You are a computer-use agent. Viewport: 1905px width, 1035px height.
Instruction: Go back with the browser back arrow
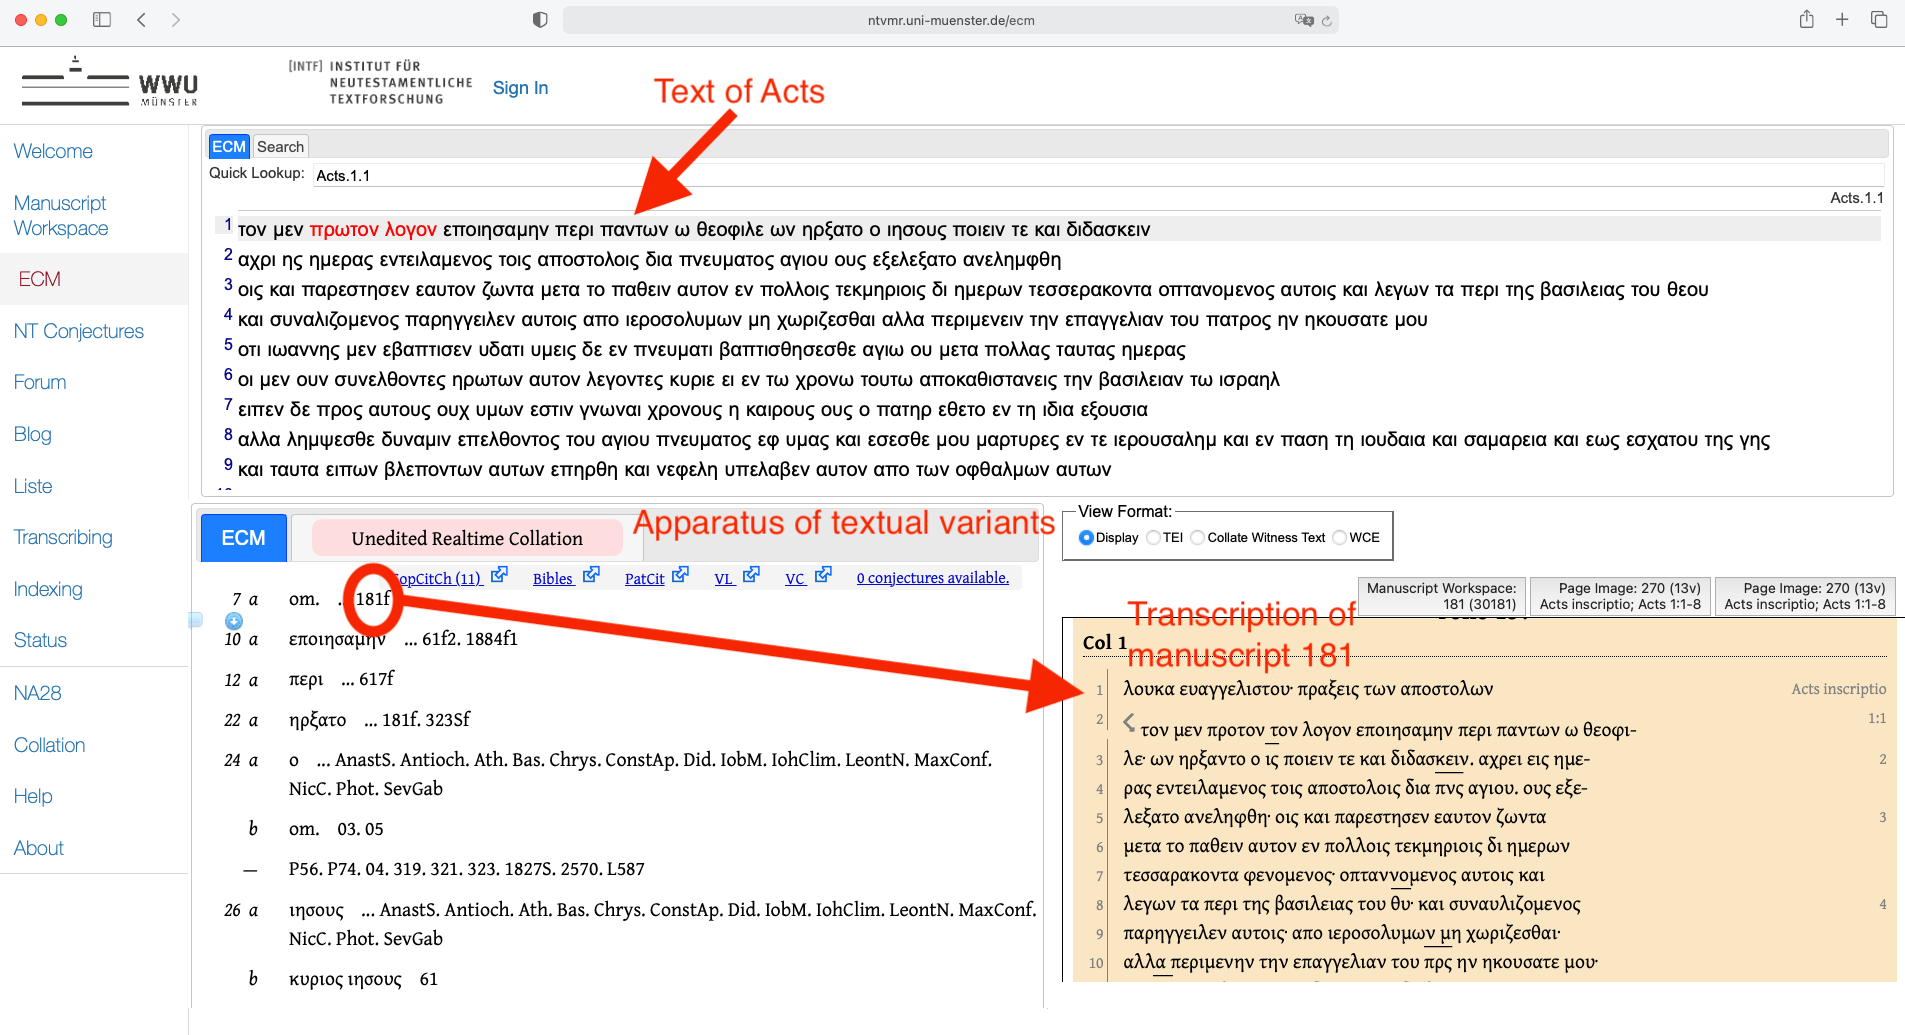[x=142, y=19]
